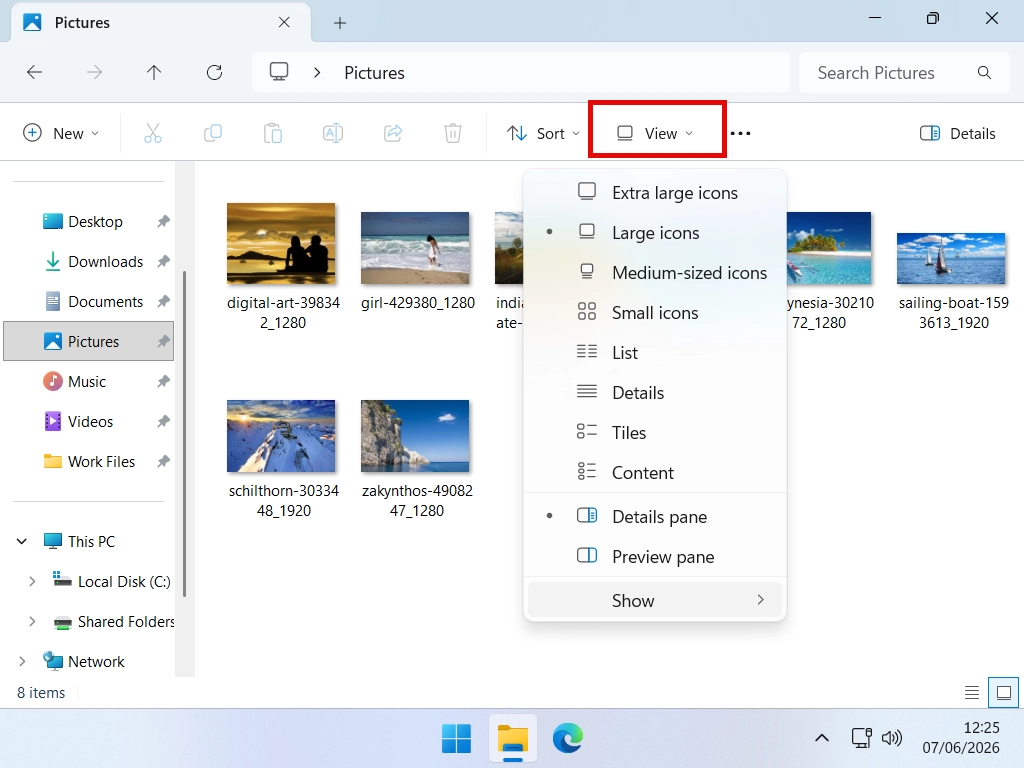Click pin icon next to Downloads

tap(163, 261)
